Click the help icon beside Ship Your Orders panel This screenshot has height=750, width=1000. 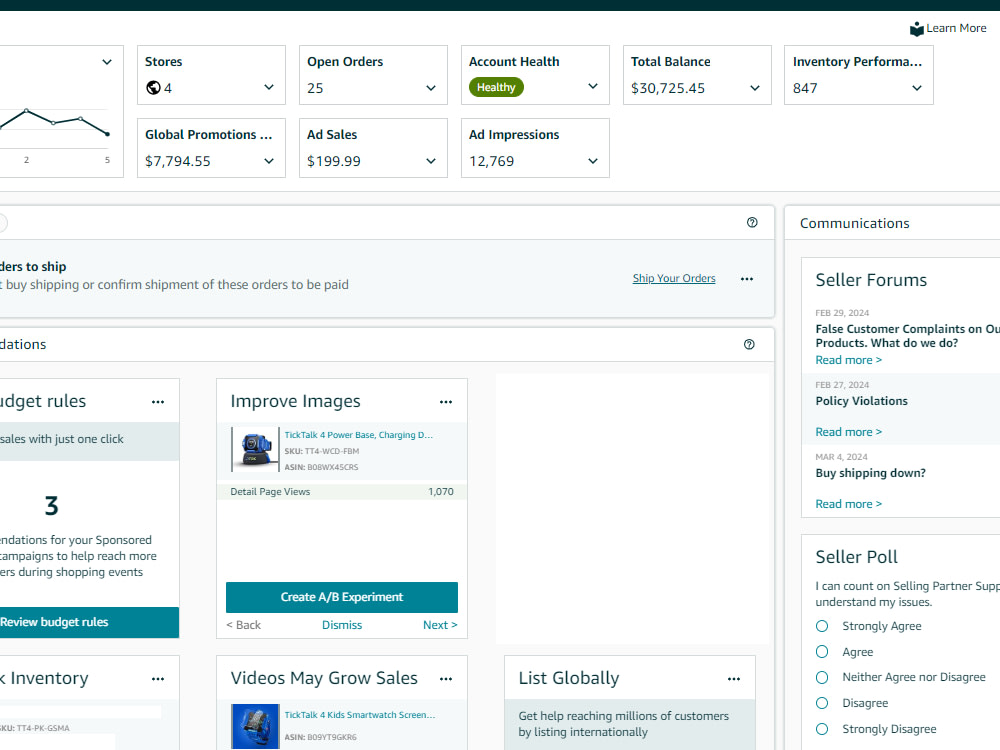tap(752, 222)
